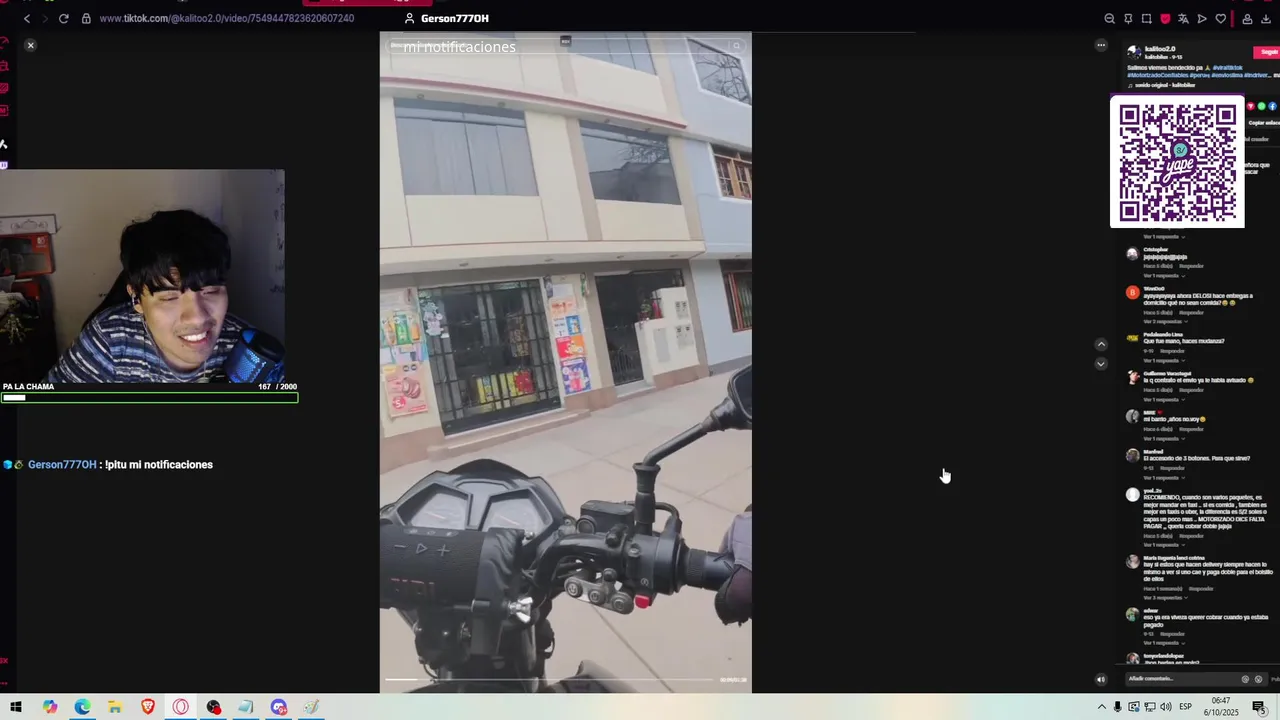Toggle video mute speaker icon

[x=1101, y=680]
